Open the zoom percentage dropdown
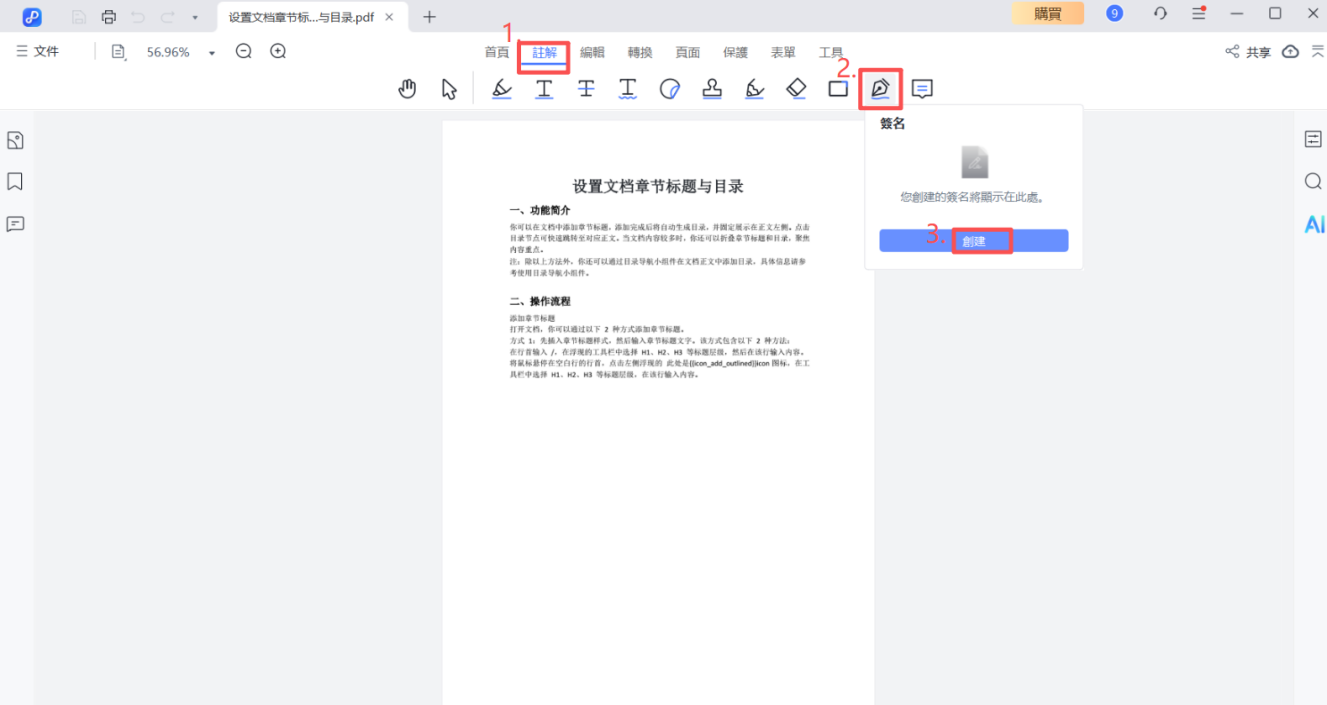This screenshot has width=1327, height=705. pos(209,51)
